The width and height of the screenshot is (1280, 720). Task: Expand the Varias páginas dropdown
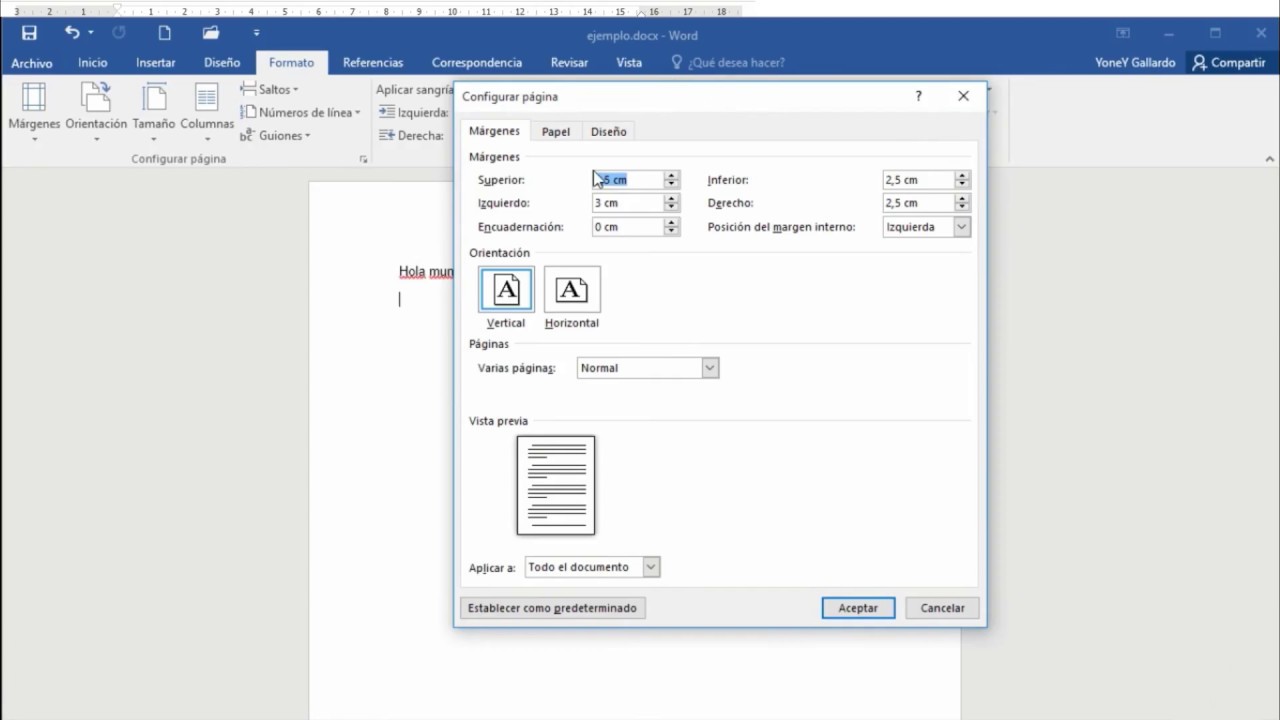(x=710, y=368)
